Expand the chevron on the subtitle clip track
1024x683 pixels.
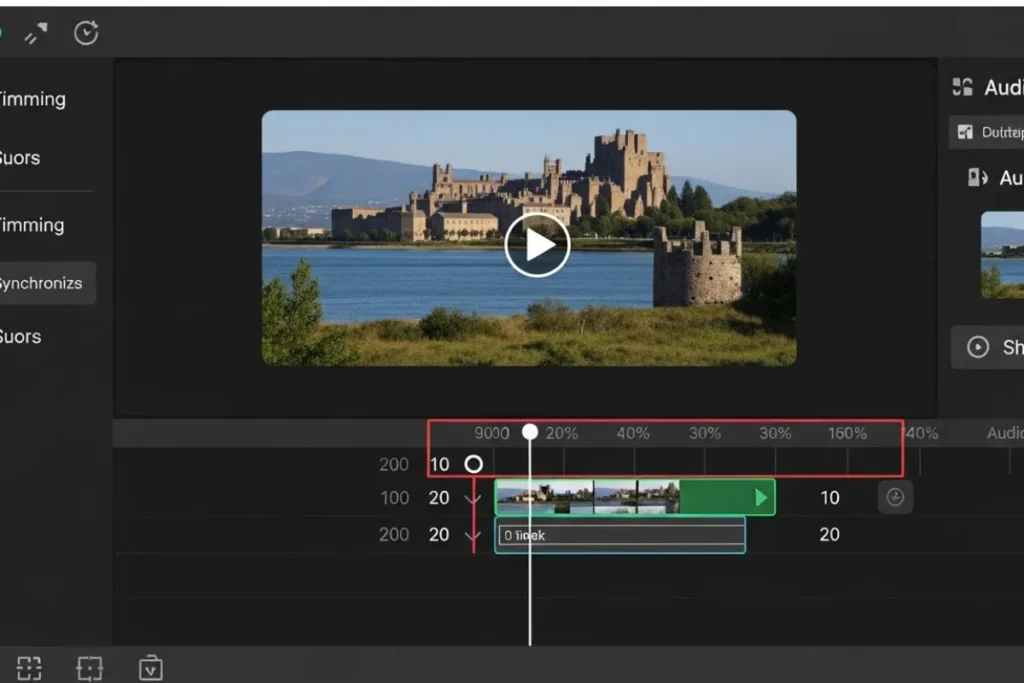pyautogui.click(x=474, y=535)
